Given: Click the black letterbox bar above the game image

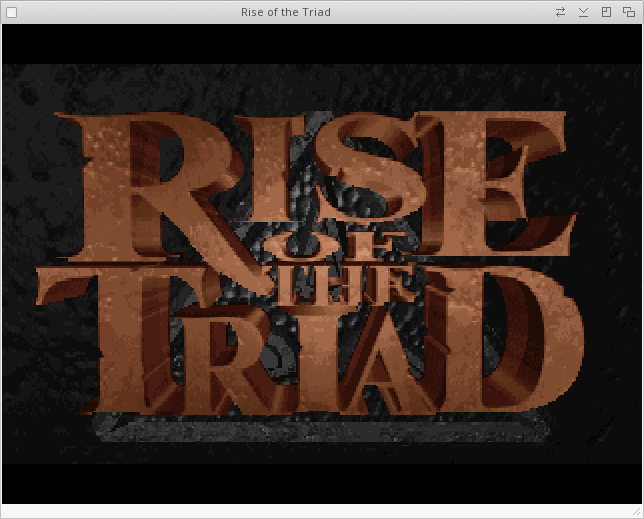Looking at the screenshot, I should click(x=320, y=44).
